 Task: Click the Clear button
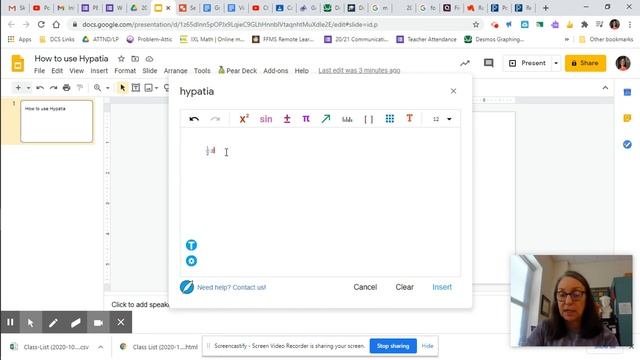tap(404, 287)
